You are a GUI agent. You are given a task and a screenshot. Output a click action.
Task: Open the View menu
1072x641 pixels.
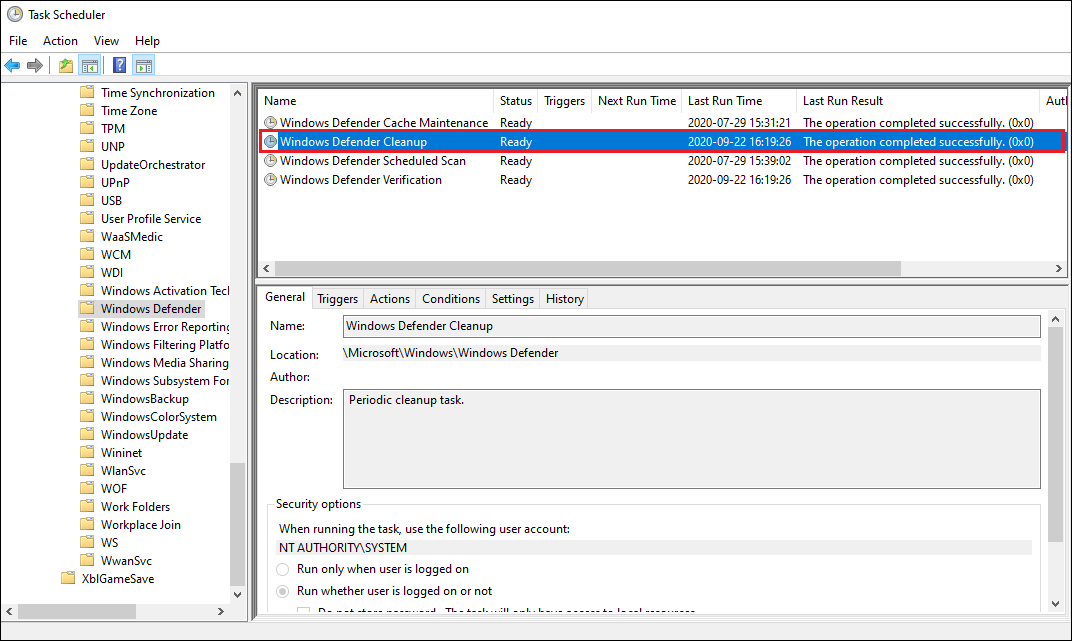tap(106, 41)
